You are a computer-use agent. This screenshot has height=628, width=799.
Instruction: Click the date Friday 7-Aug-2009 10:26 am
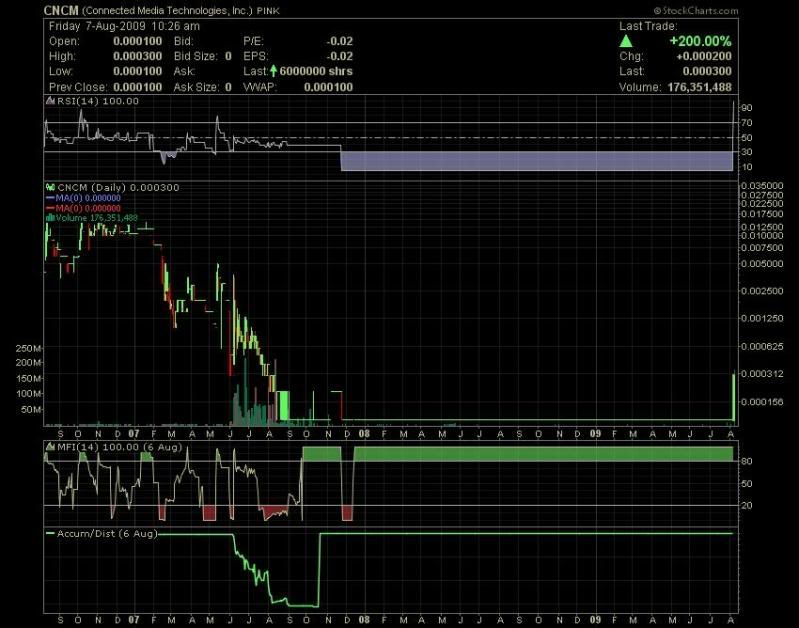pos(124,26)
